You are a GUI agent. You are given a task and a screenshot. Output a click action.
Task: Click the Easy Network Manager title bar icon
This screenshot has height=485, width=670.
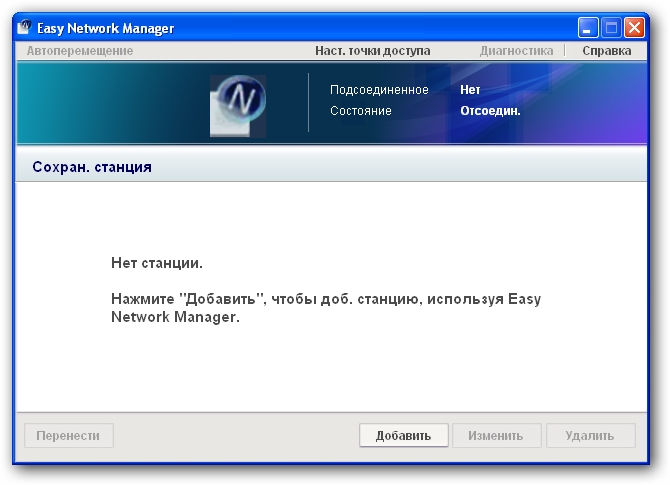24,27
